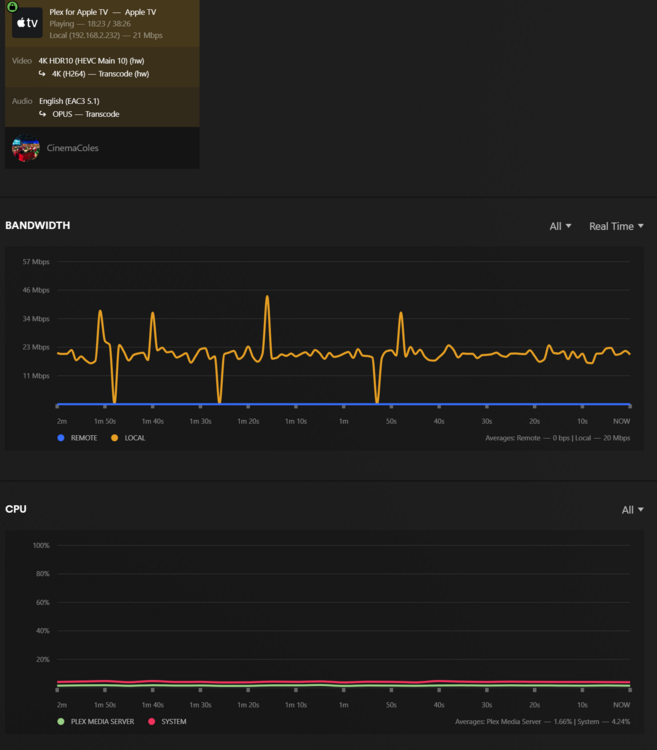Image resolution: width=657 pixels, height=750 pixels.
Task: Click the '57 Mbps' bandwidth axis label
Action: click(x=36, y=262)
